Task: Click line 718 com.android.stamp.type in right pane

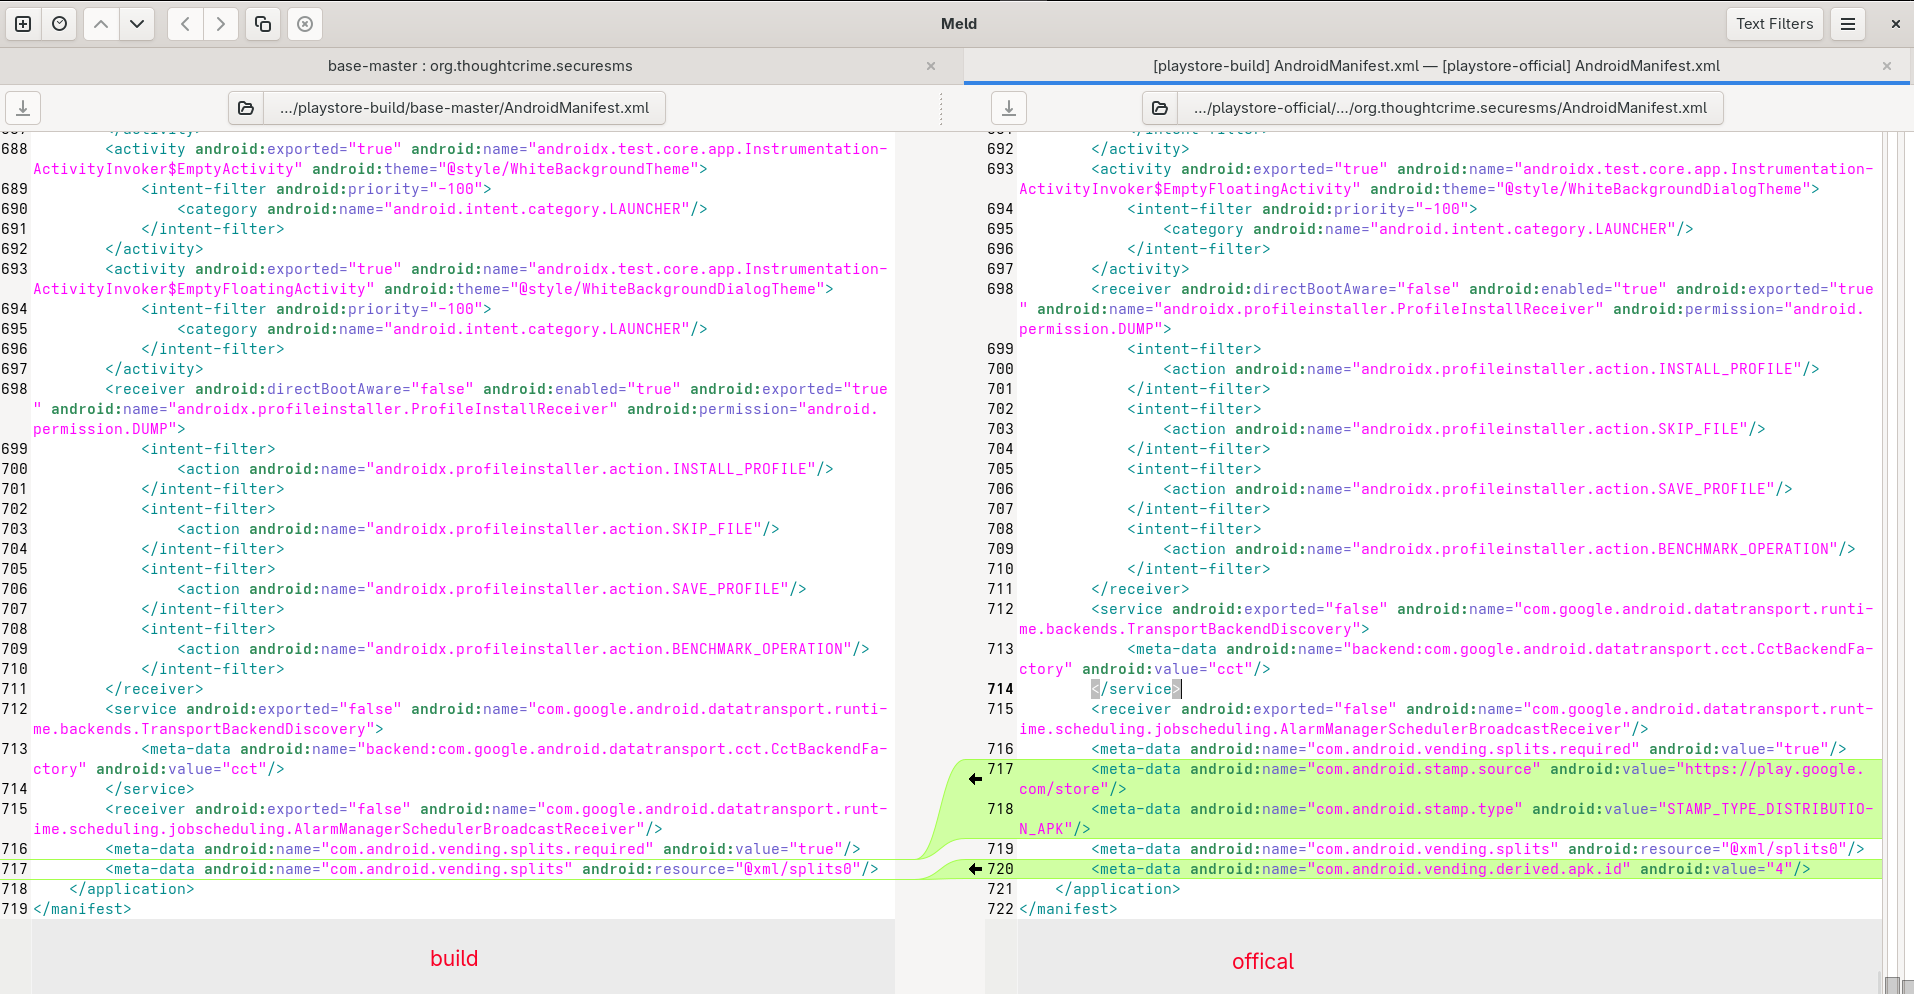Action: [1446, 819]
